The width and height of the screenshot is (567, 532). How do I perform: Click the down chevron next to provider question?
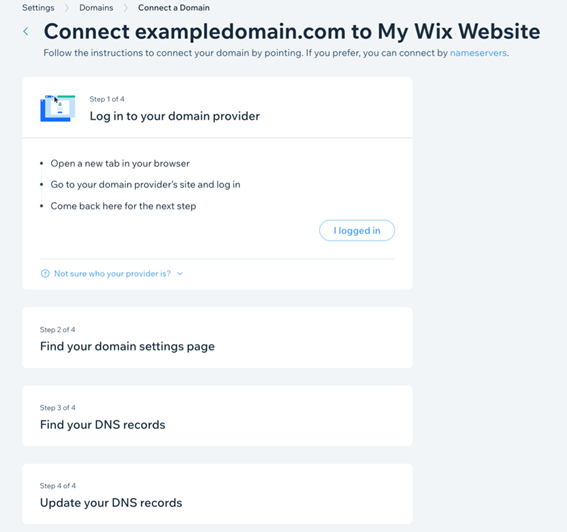pyautogui.click(x=180, y=274)
